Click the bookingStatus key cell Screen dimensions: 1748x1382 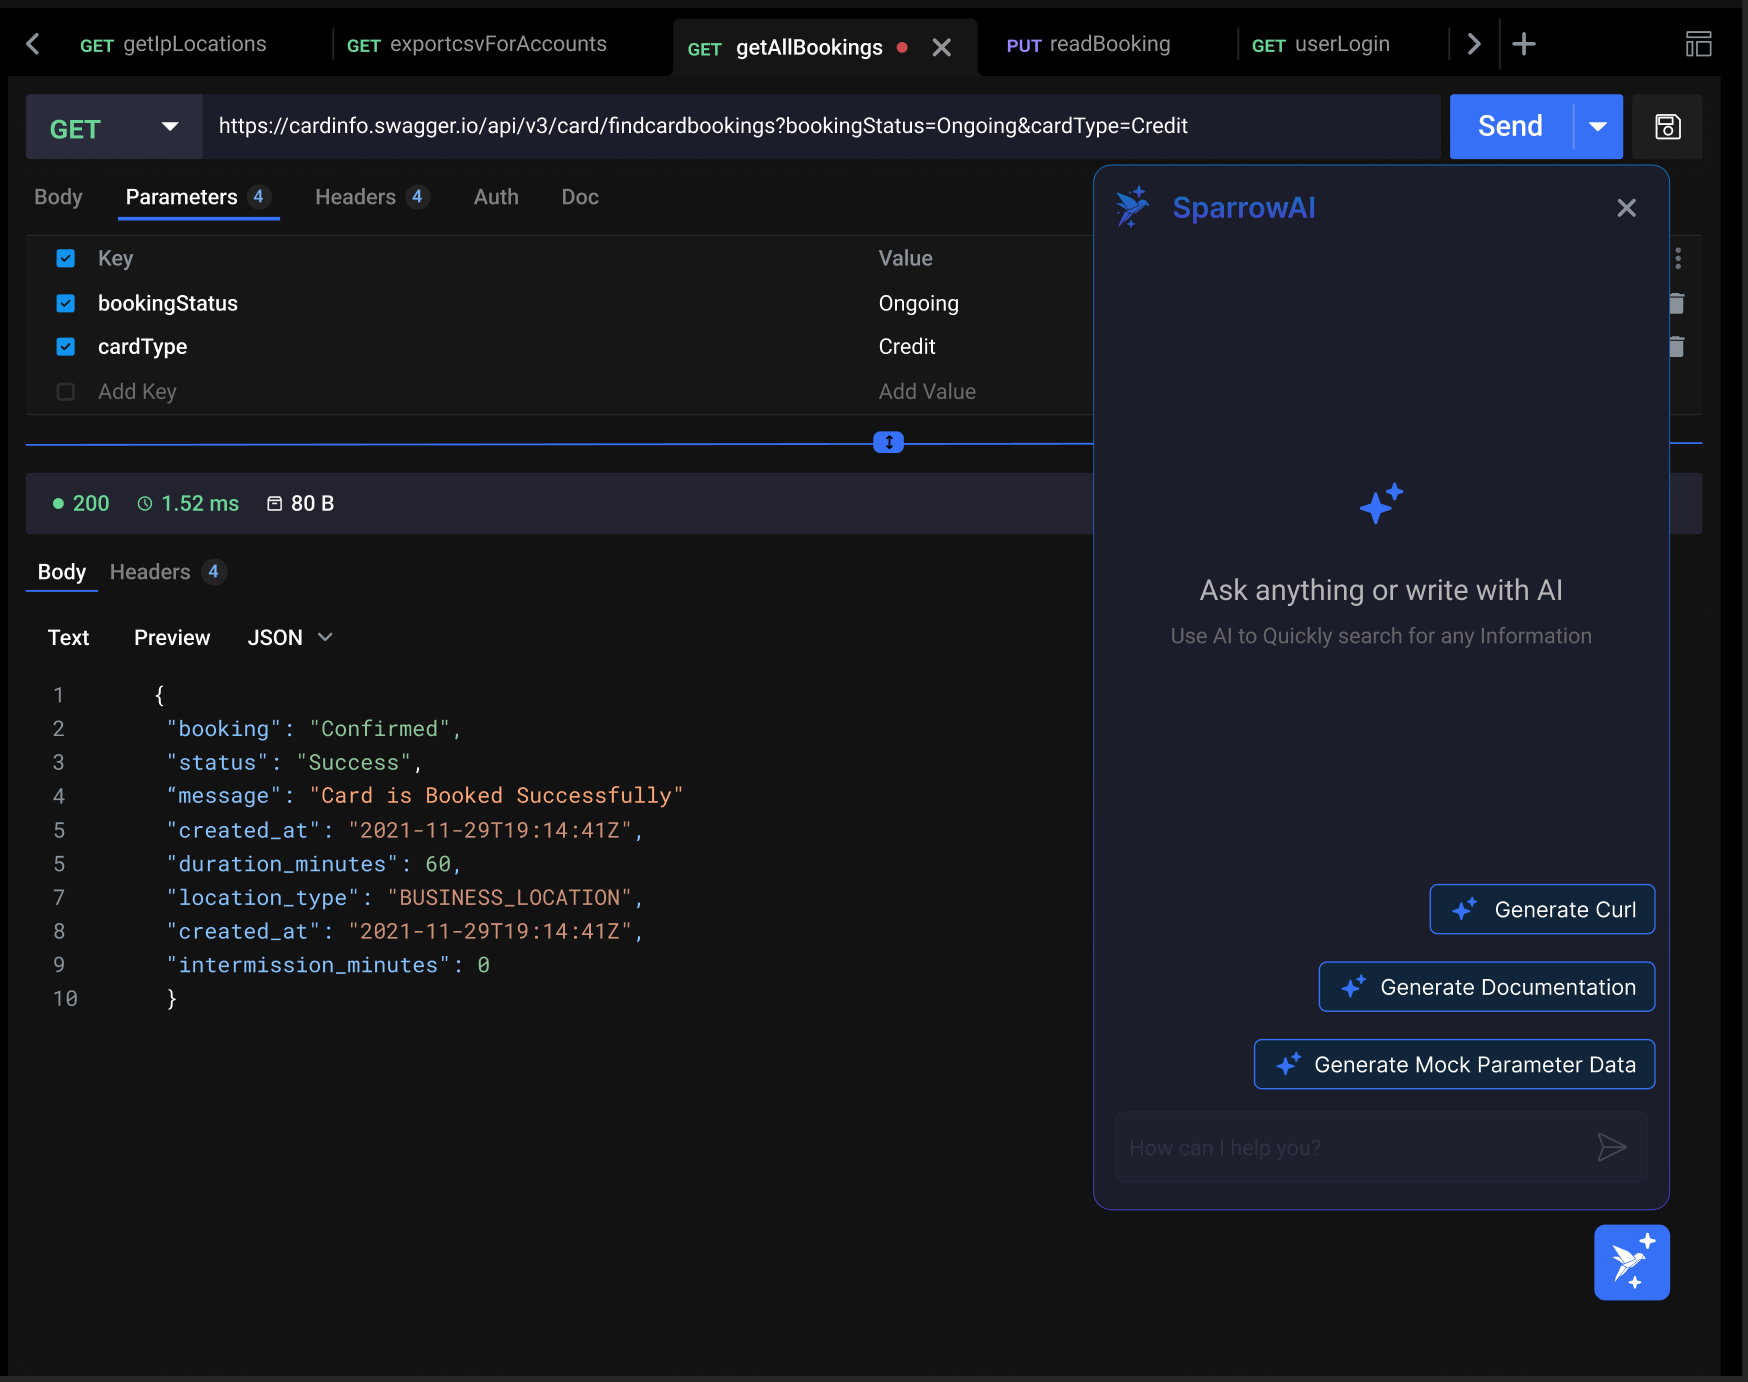pyautogui.click(x=168, y=303)
